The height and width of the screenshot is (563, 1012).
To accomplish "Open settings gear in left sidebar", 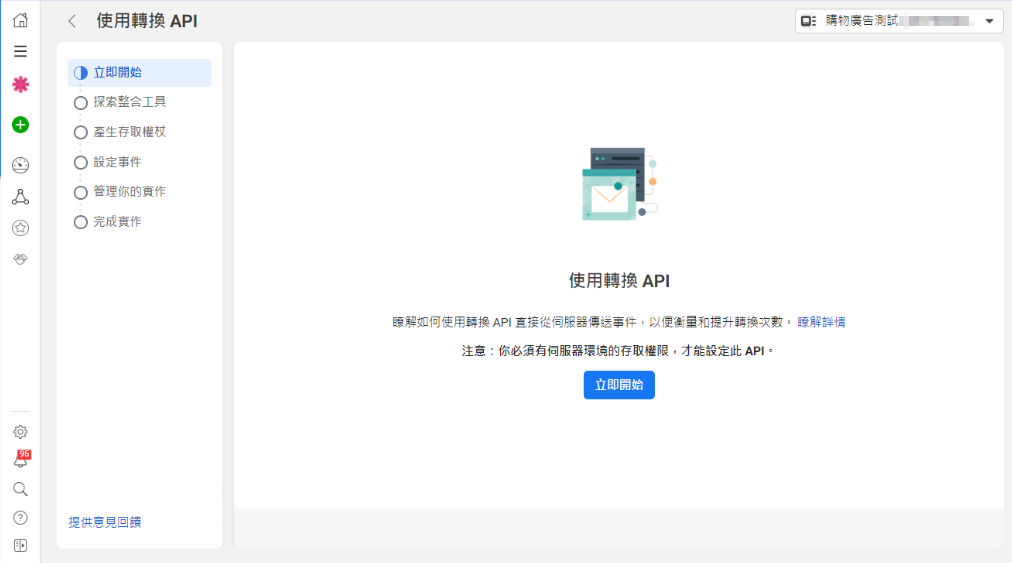I will point(20,432).
